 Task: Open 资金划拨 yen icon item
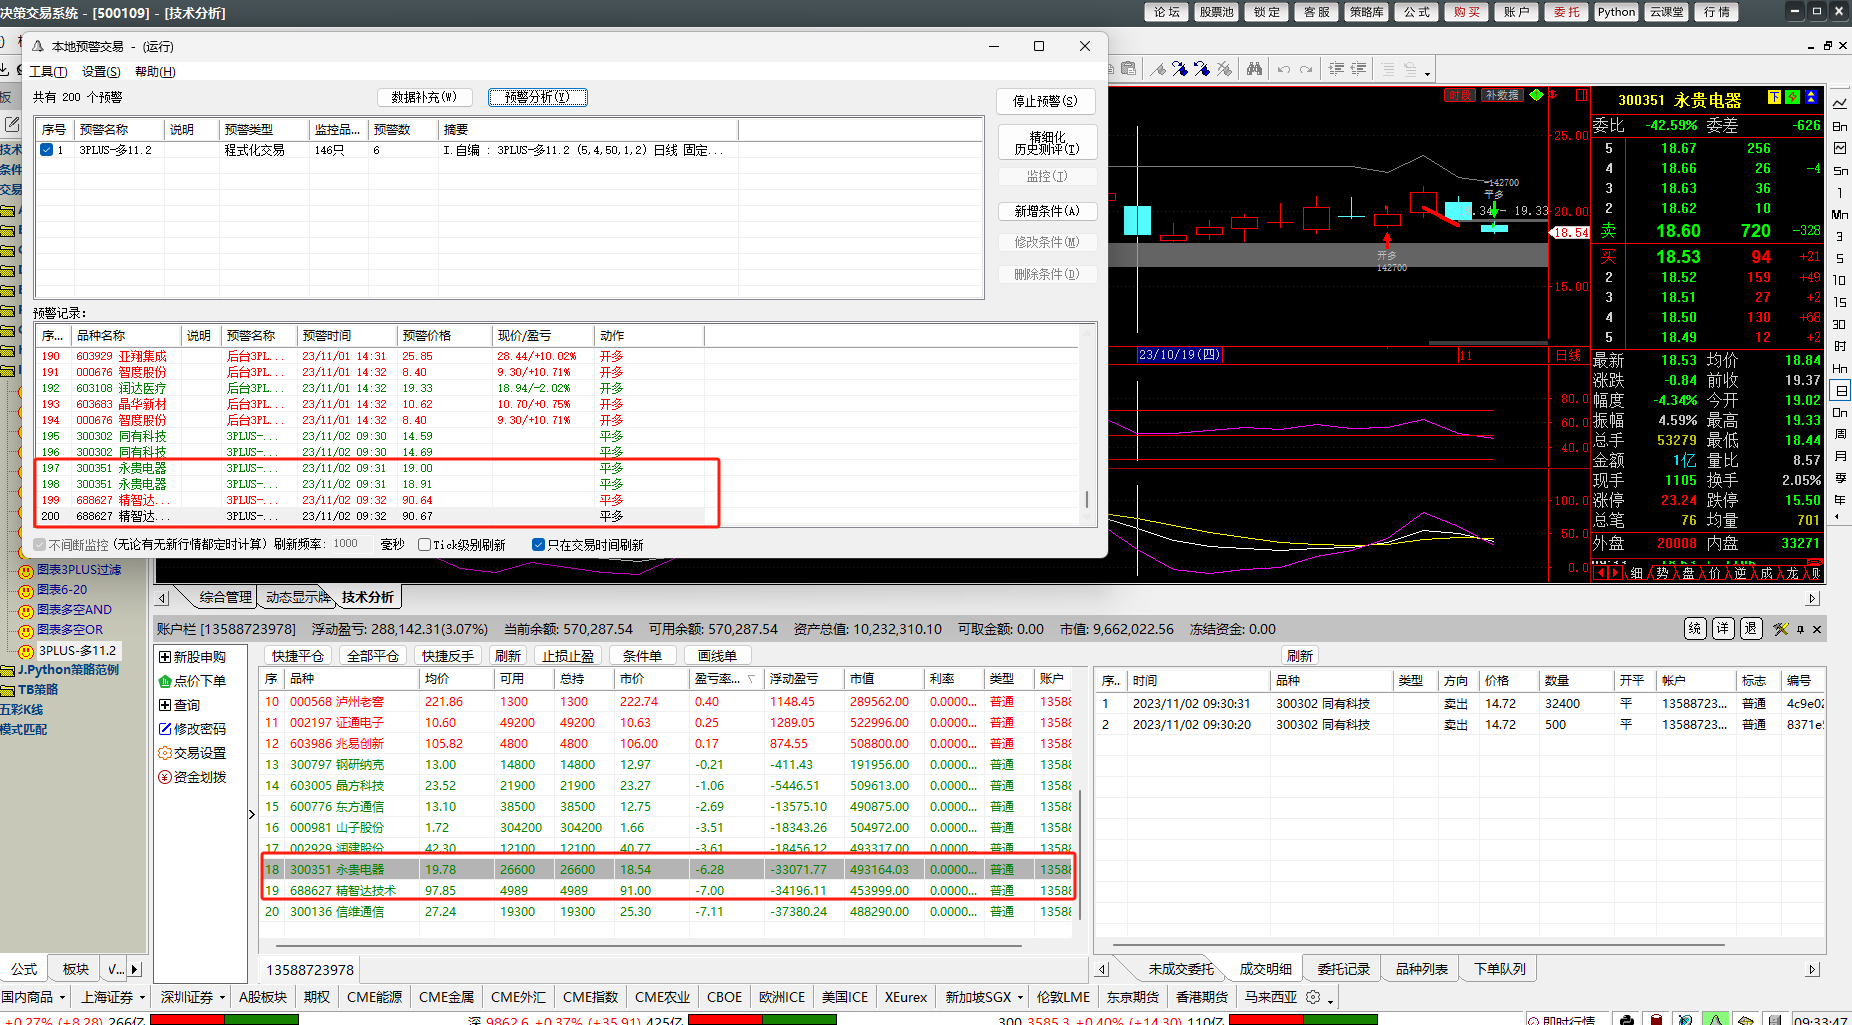click(193, 777)
